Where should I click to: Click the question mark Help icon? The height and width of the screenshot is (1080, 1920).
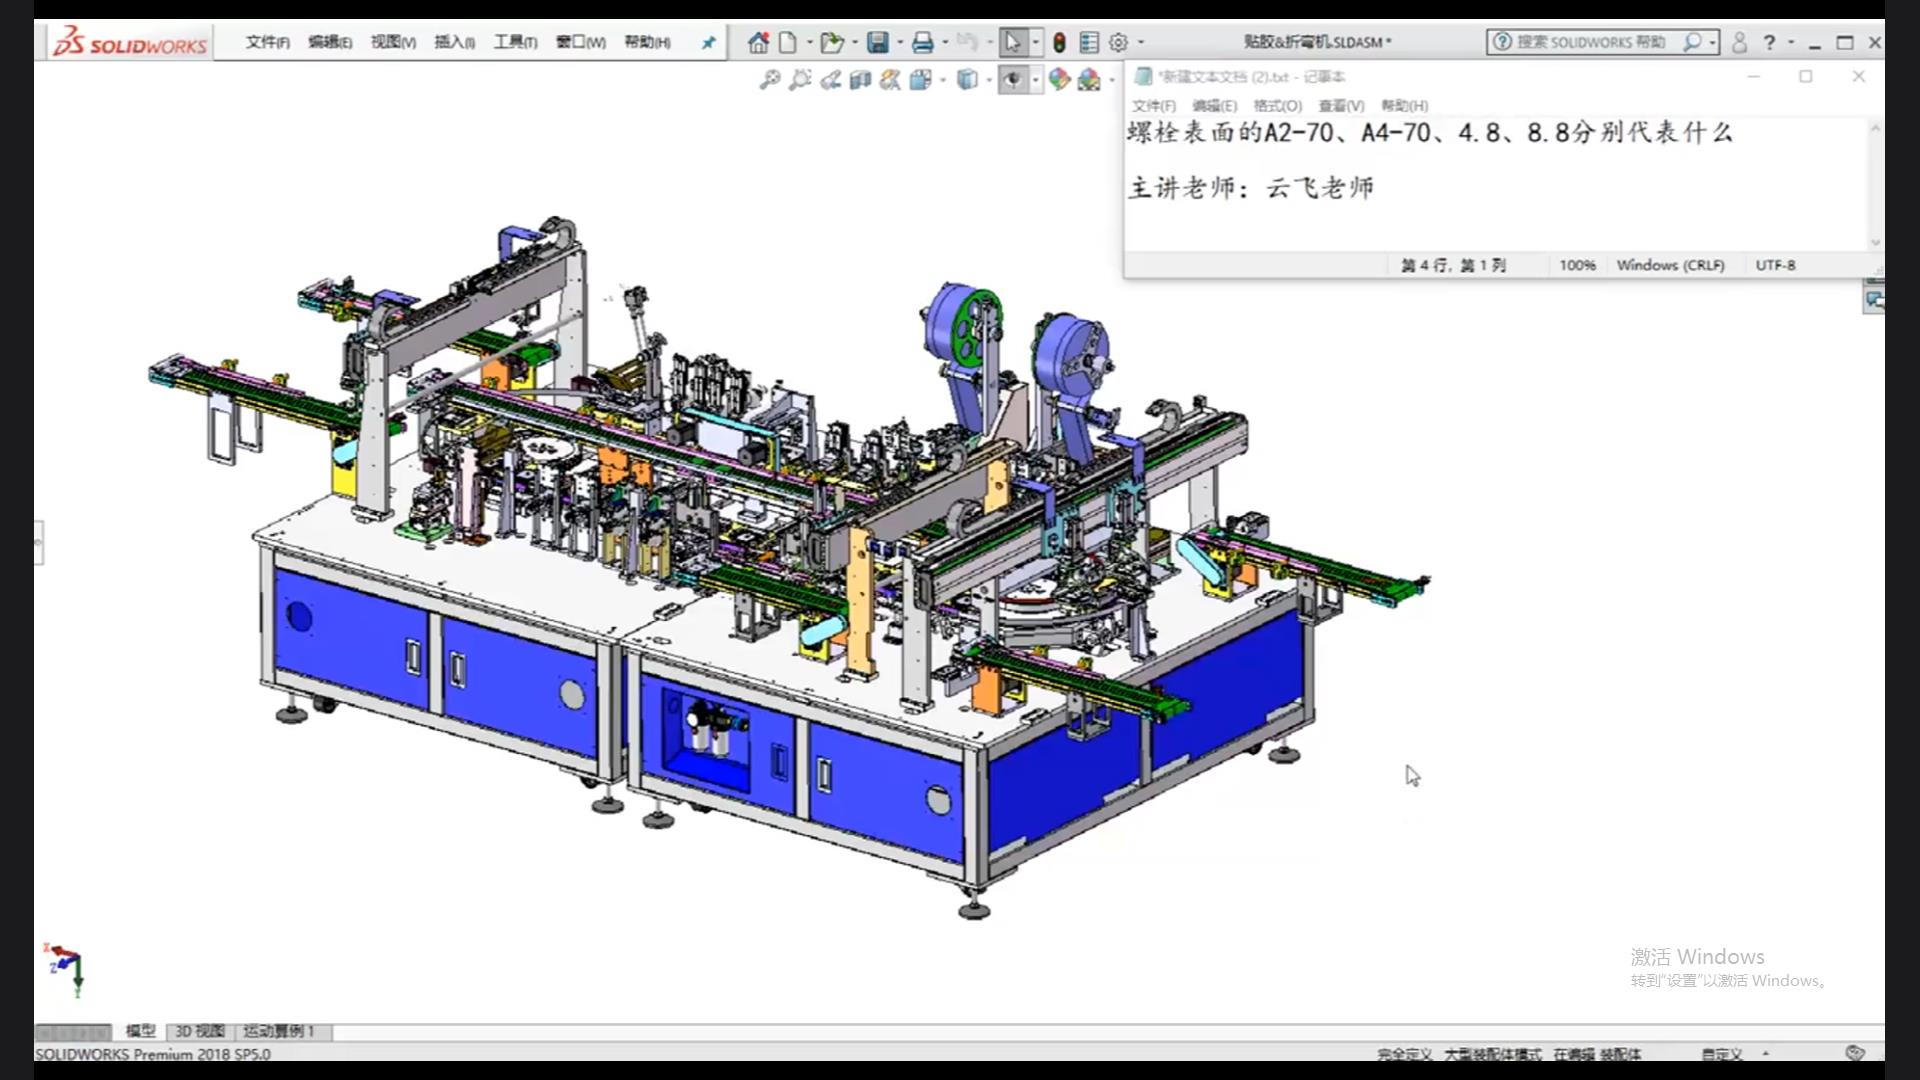pos(1770,42)
